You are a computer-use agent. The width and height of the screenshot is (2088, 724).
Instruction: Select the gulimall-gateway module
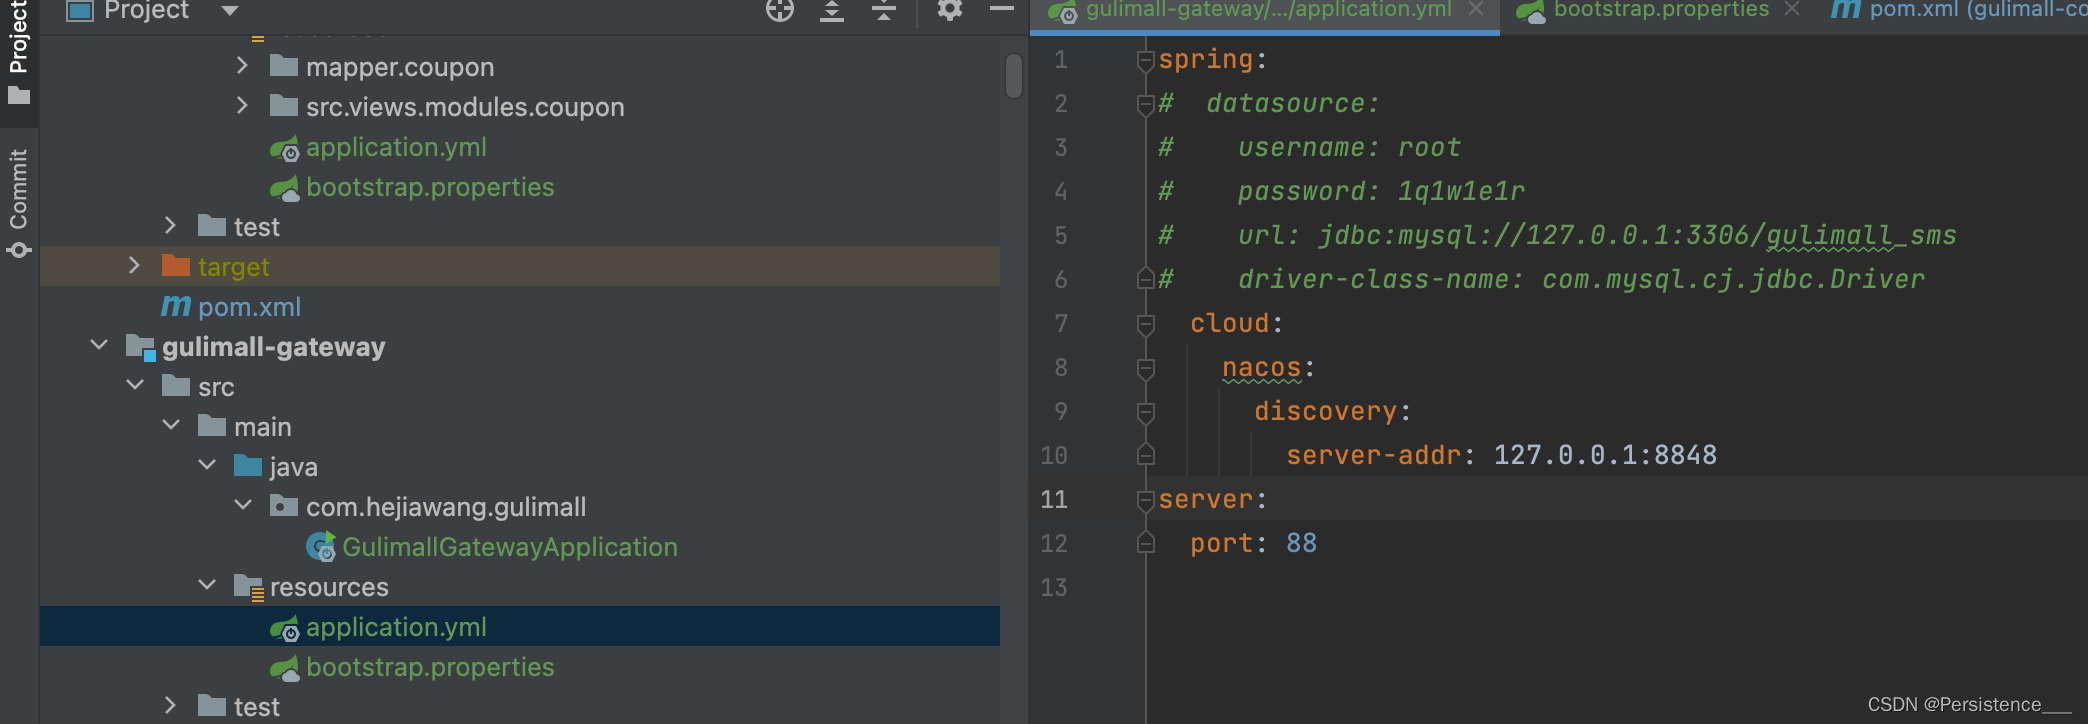click(x=273, y=347)
